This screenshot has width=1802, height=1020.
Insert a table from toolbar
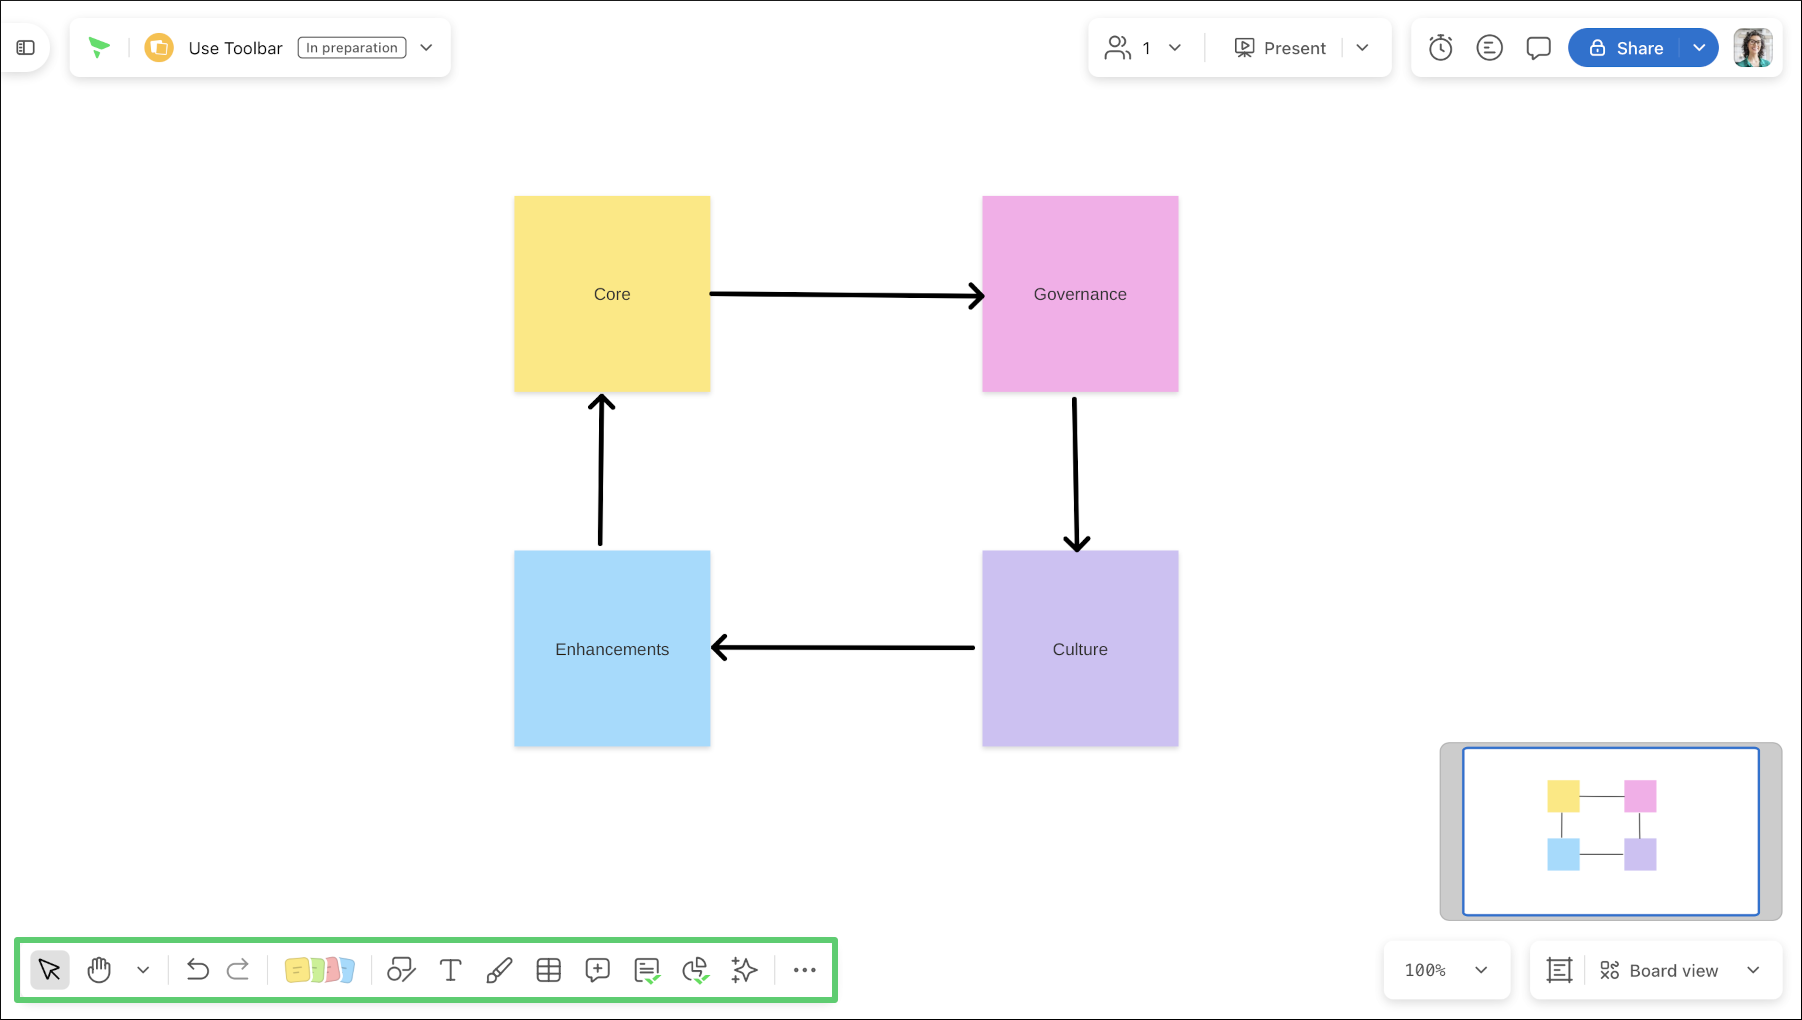549,970
